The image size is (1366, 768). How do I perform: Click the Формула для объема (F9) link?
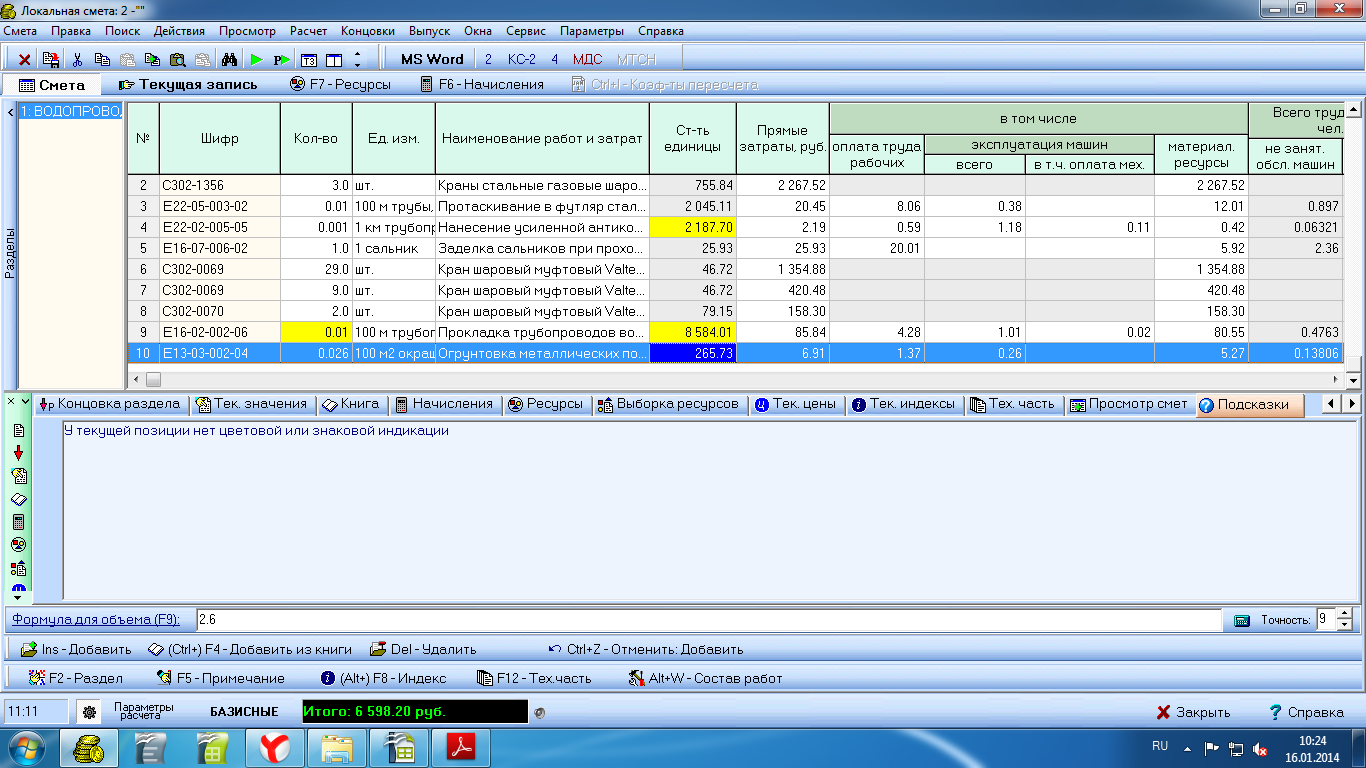coord(96,620)
